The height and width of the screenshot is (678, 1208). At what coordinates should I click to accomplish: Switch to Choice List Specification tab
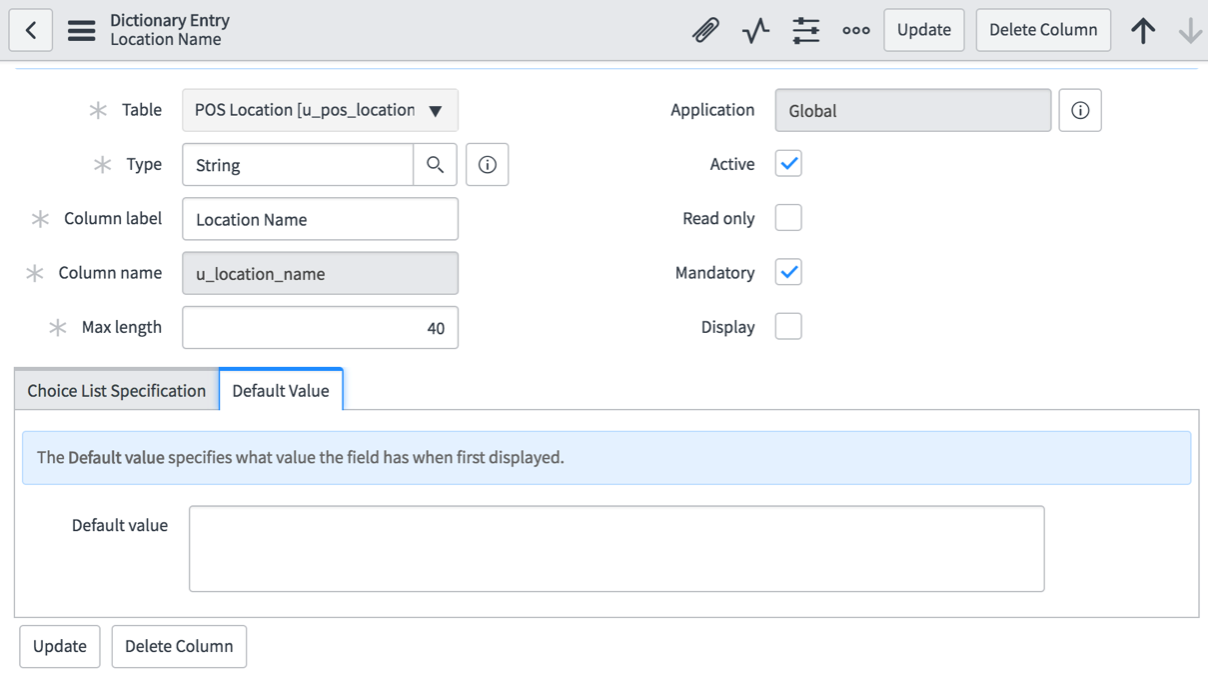click(116, 390)
